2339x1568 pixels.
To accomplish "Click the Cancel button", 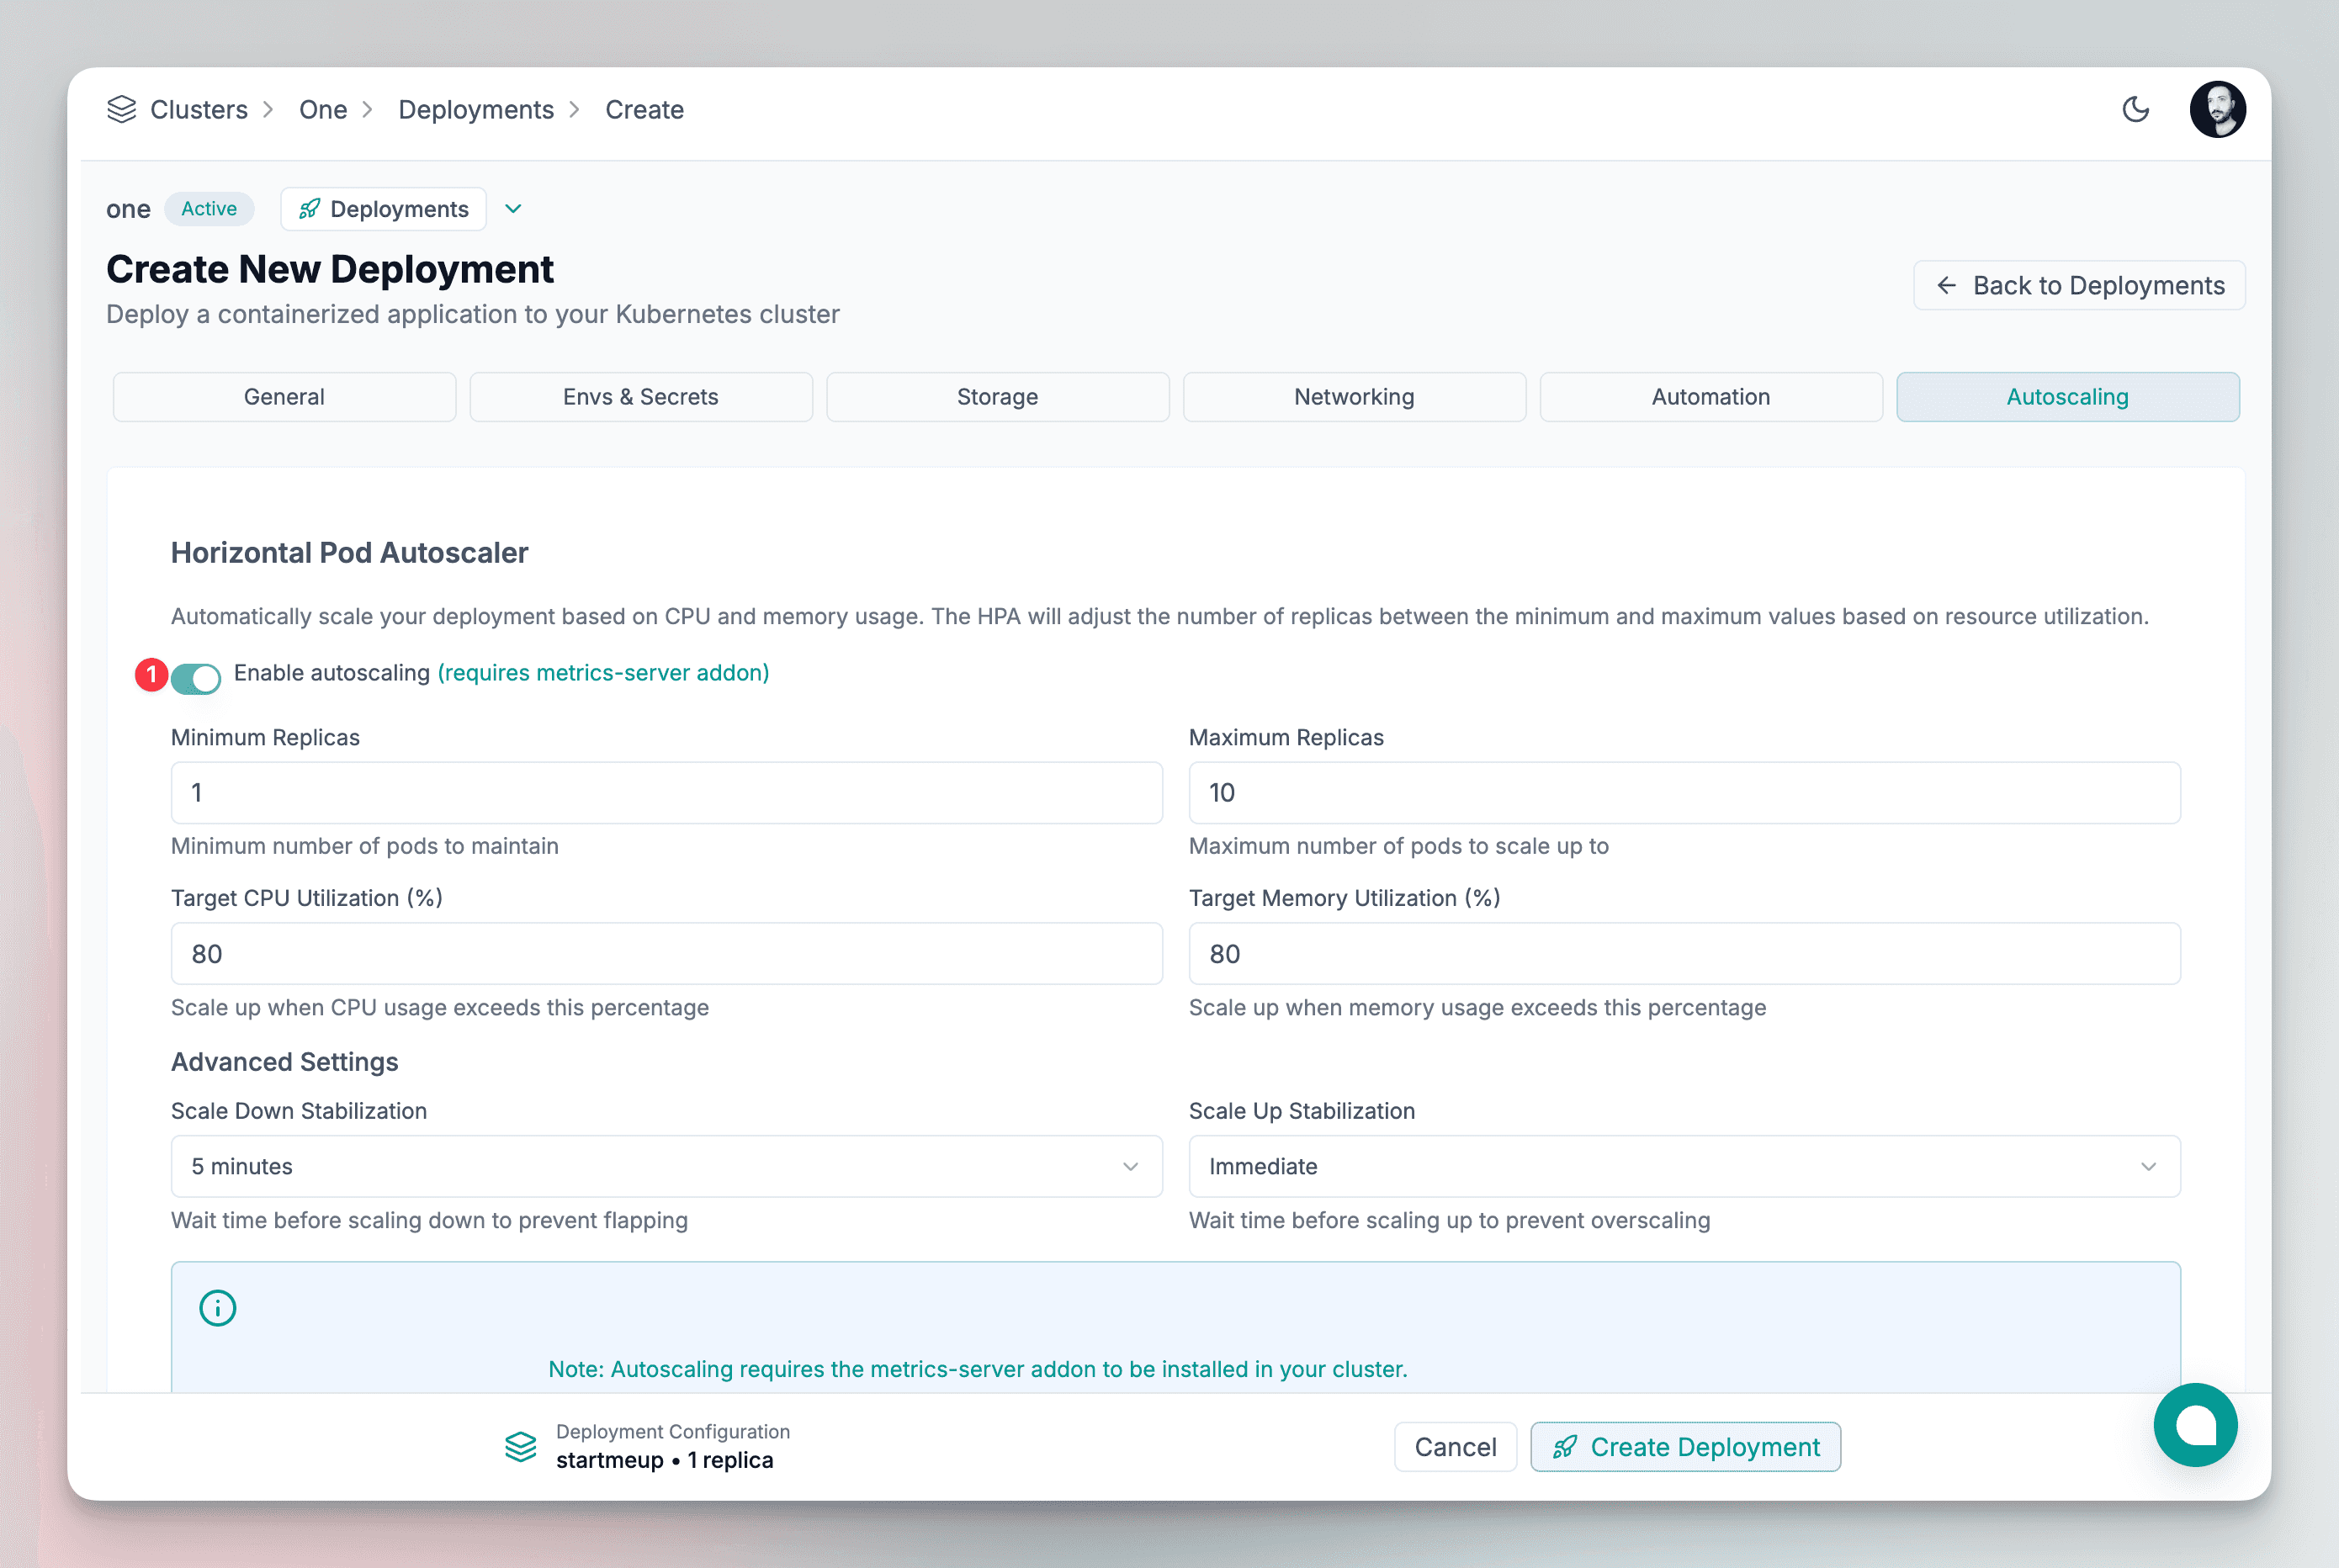I will coord(1455,1446).
